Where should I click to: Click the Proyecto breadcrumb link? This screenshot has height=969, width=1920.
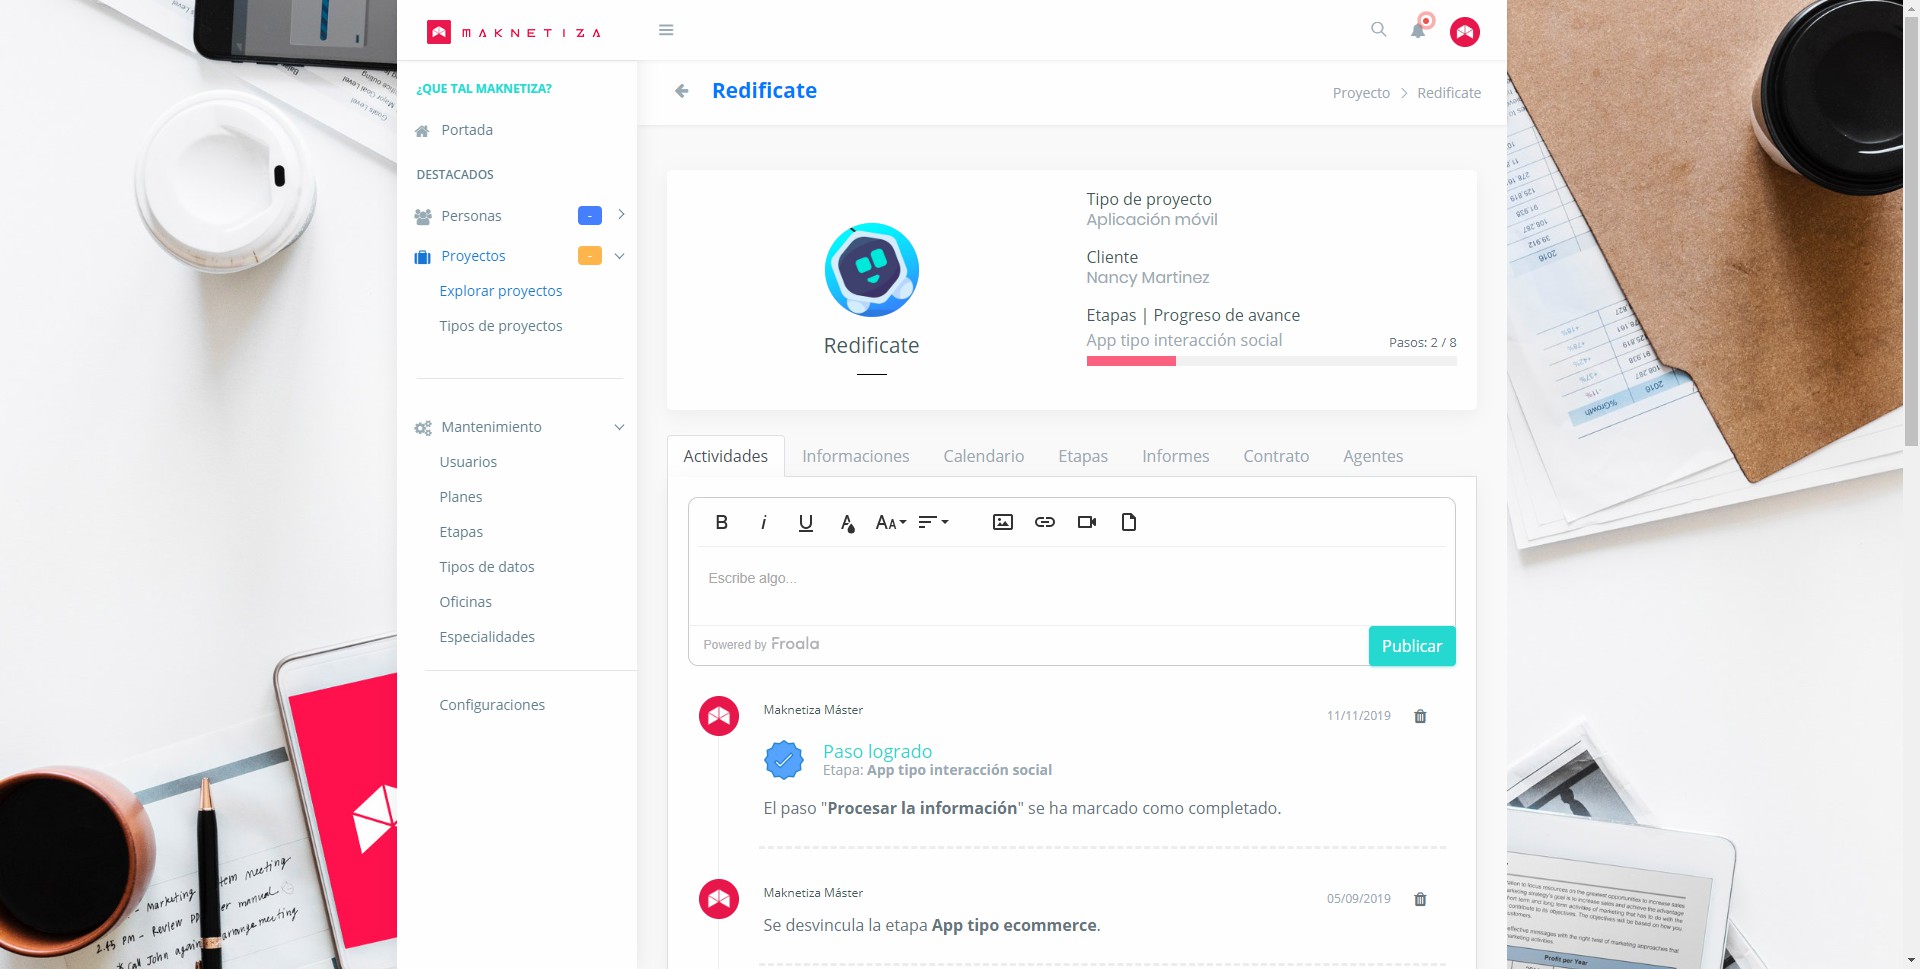[x=1361, y=93]
